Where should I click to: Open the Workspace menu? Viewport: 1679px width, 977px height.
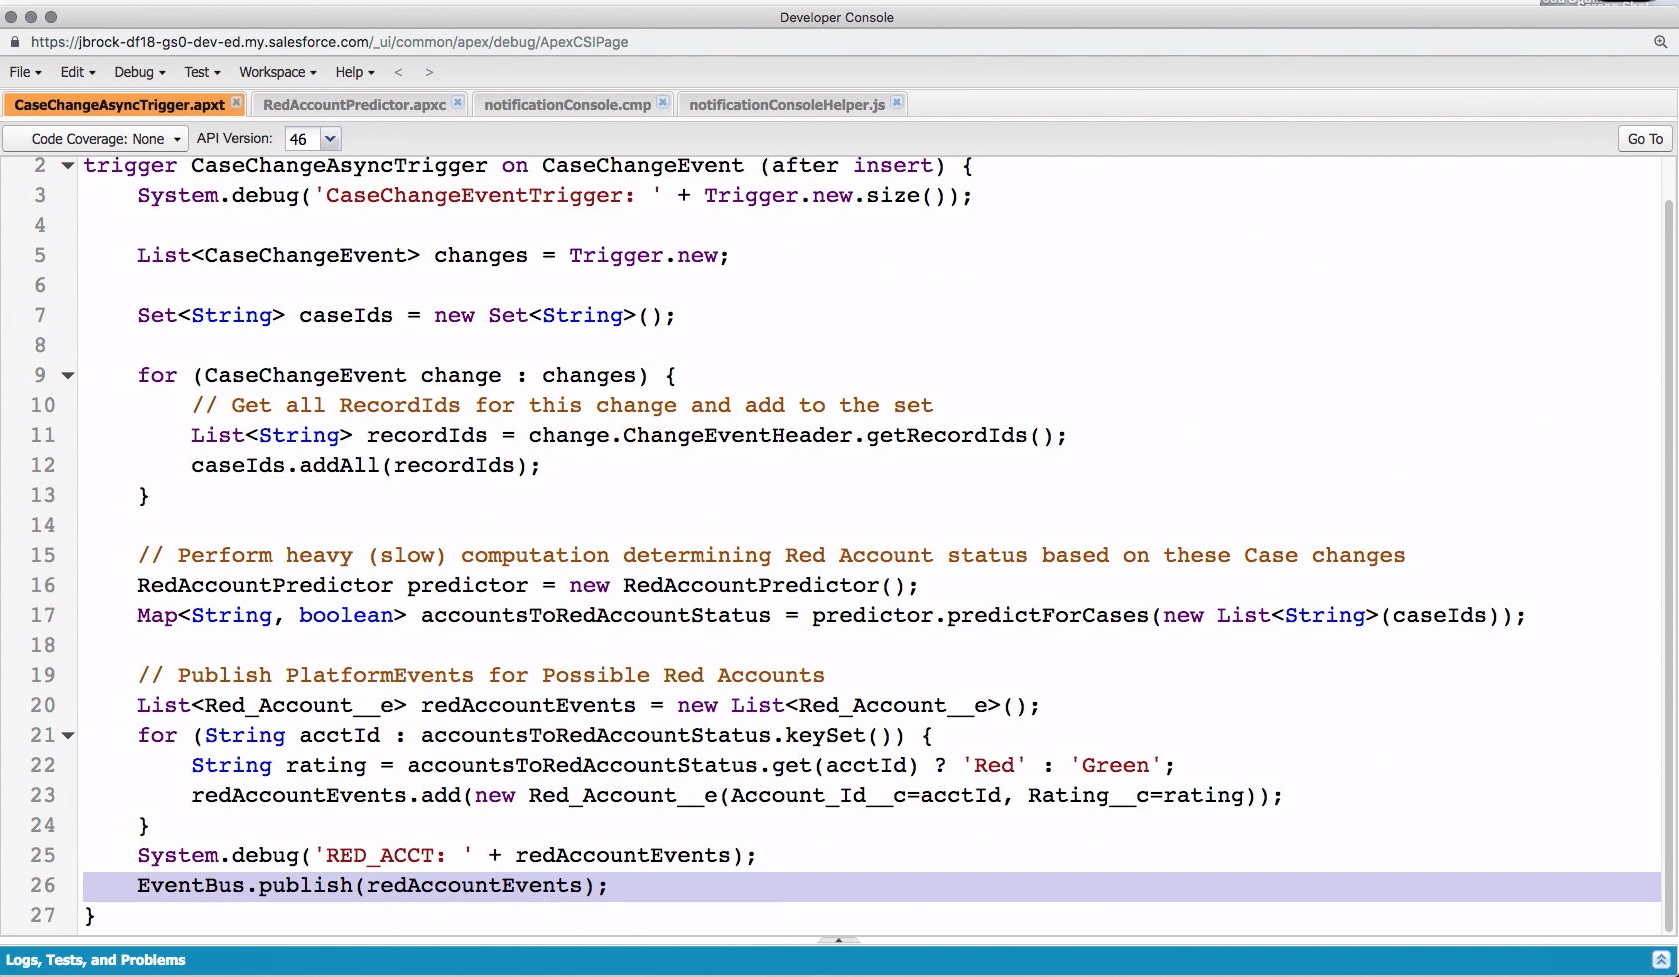[272, 72]
